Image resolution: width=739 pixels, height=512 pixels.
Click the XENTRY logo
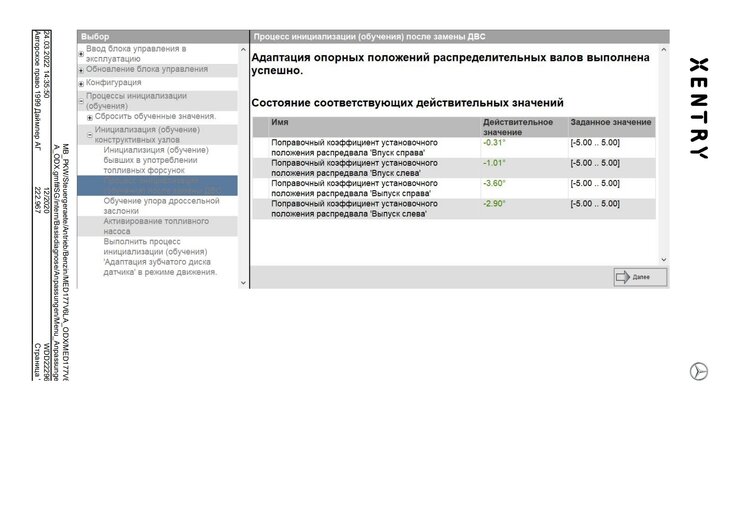(698, 108)
